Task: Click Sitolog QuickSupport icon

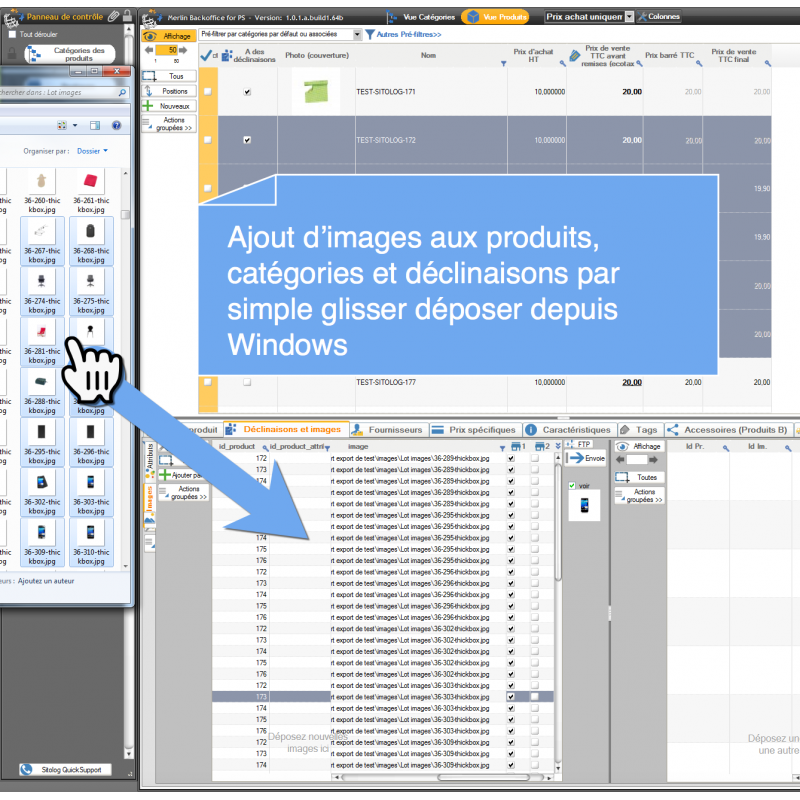Action: point(26,769)
